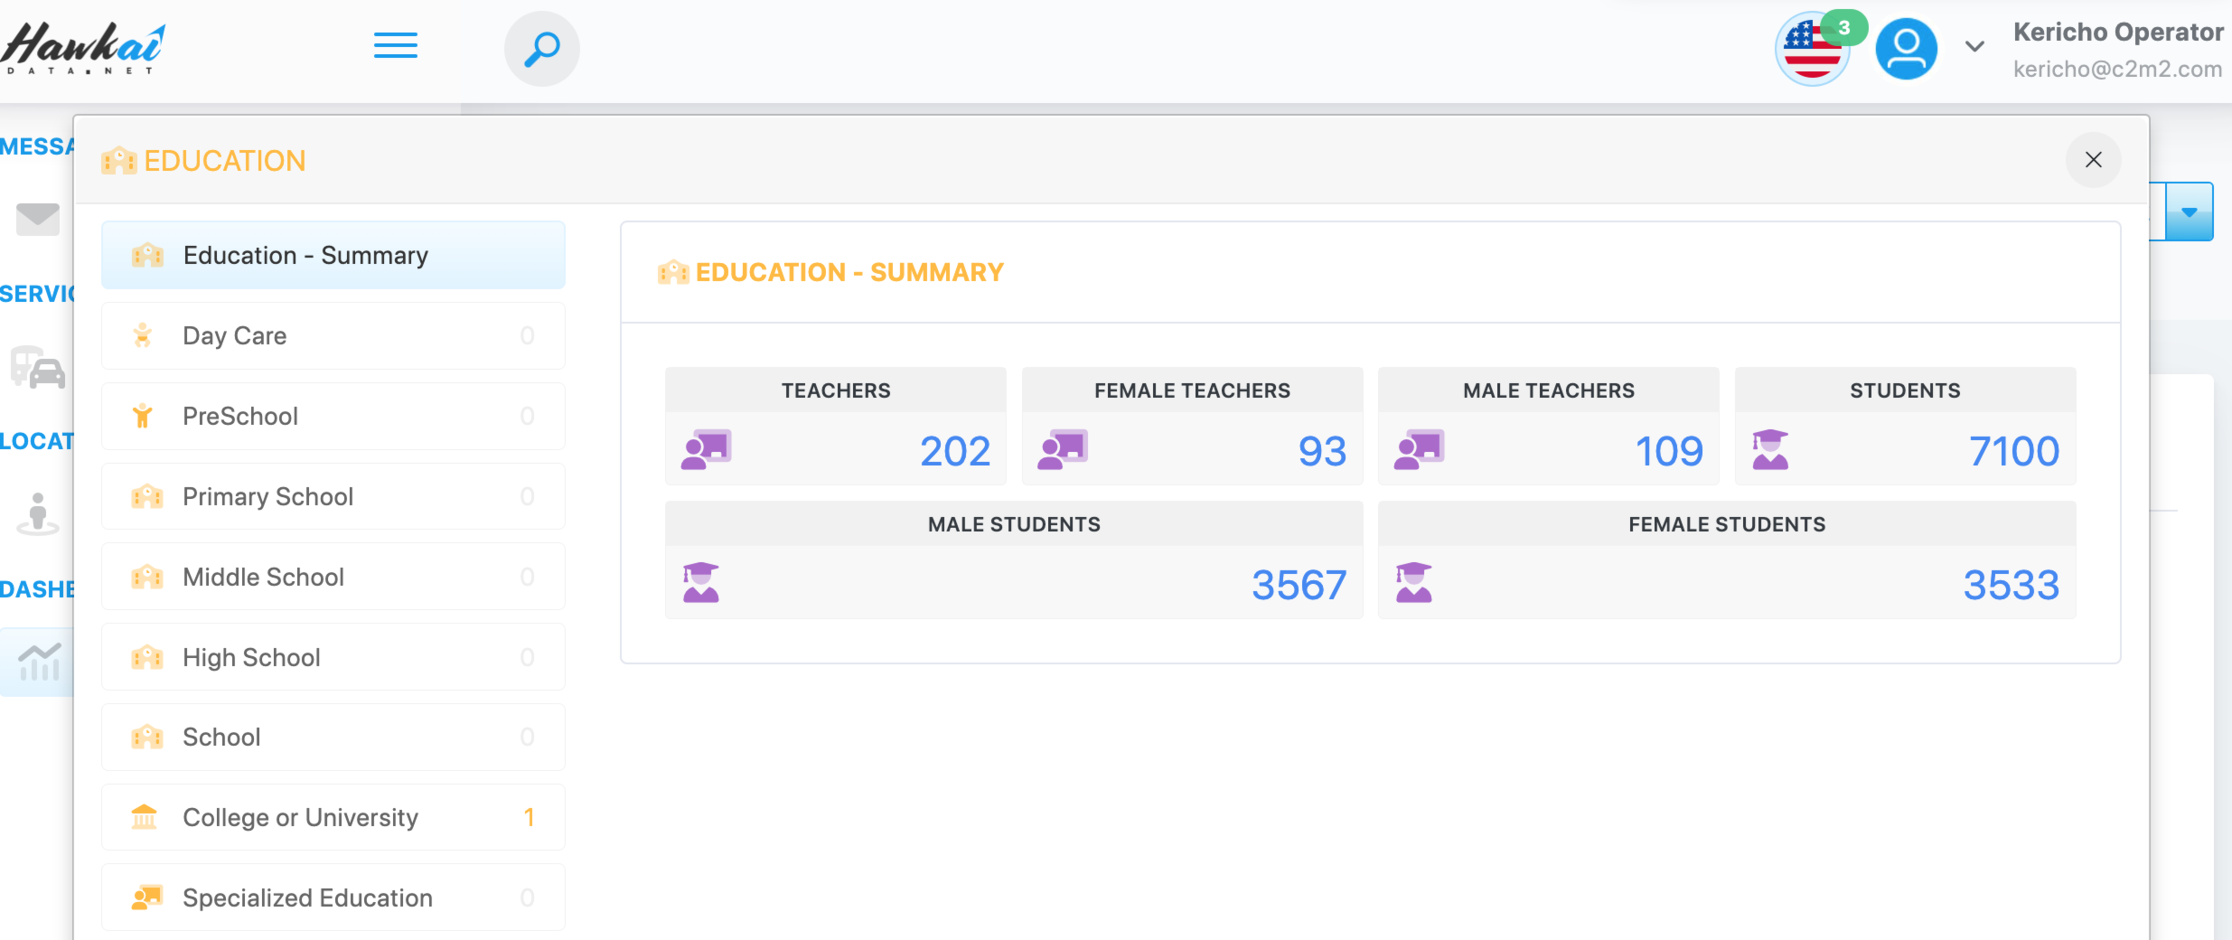Click the College or University bank icon

tap(145, 817)
